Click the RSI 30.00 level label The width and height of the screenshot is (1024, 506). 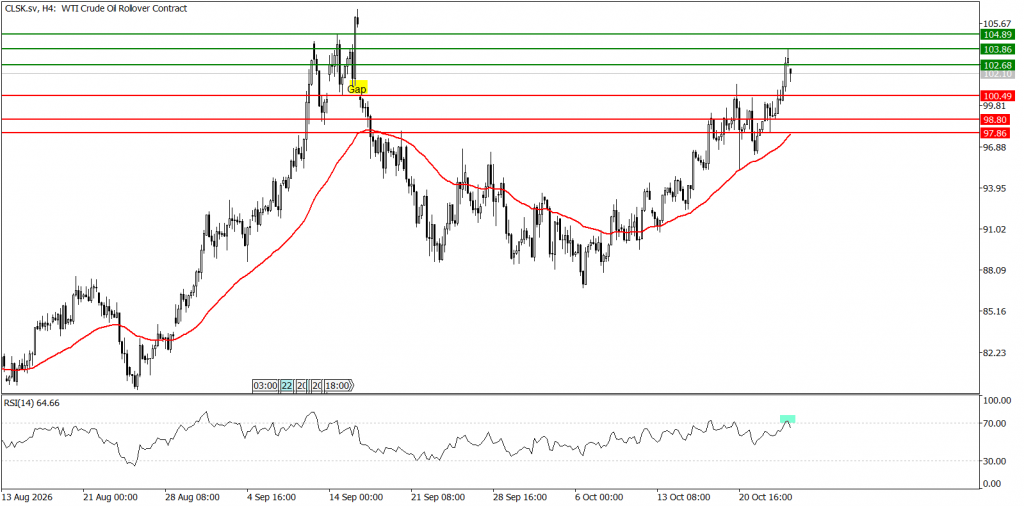[x=997, y=461]
